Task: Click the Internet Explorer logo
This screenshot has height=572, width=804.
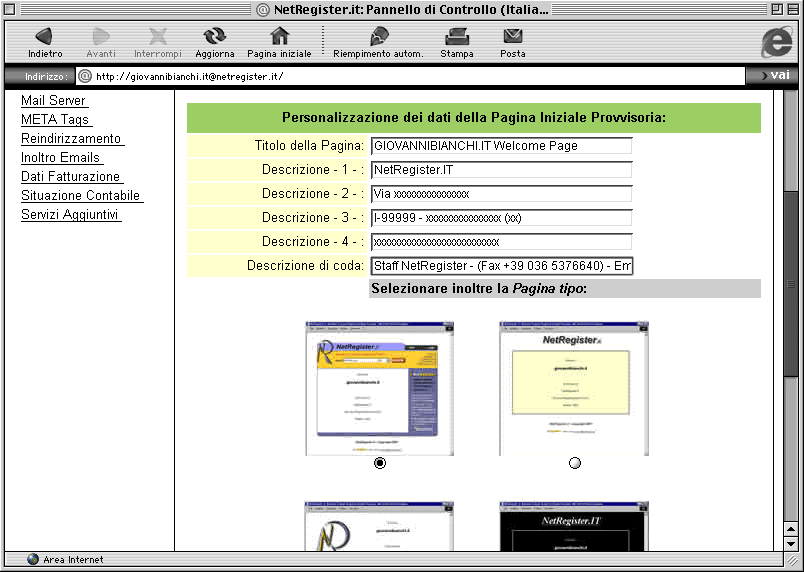Action: (777, 42)
